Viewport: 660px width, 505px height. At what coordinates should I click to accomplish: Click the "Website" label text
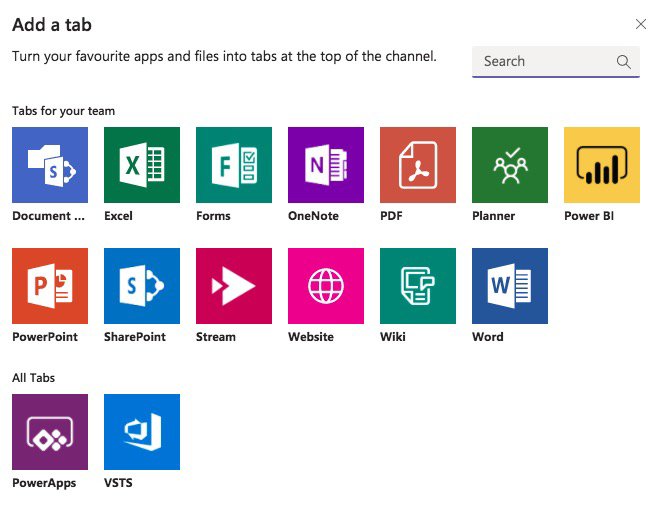pos(311,337)
